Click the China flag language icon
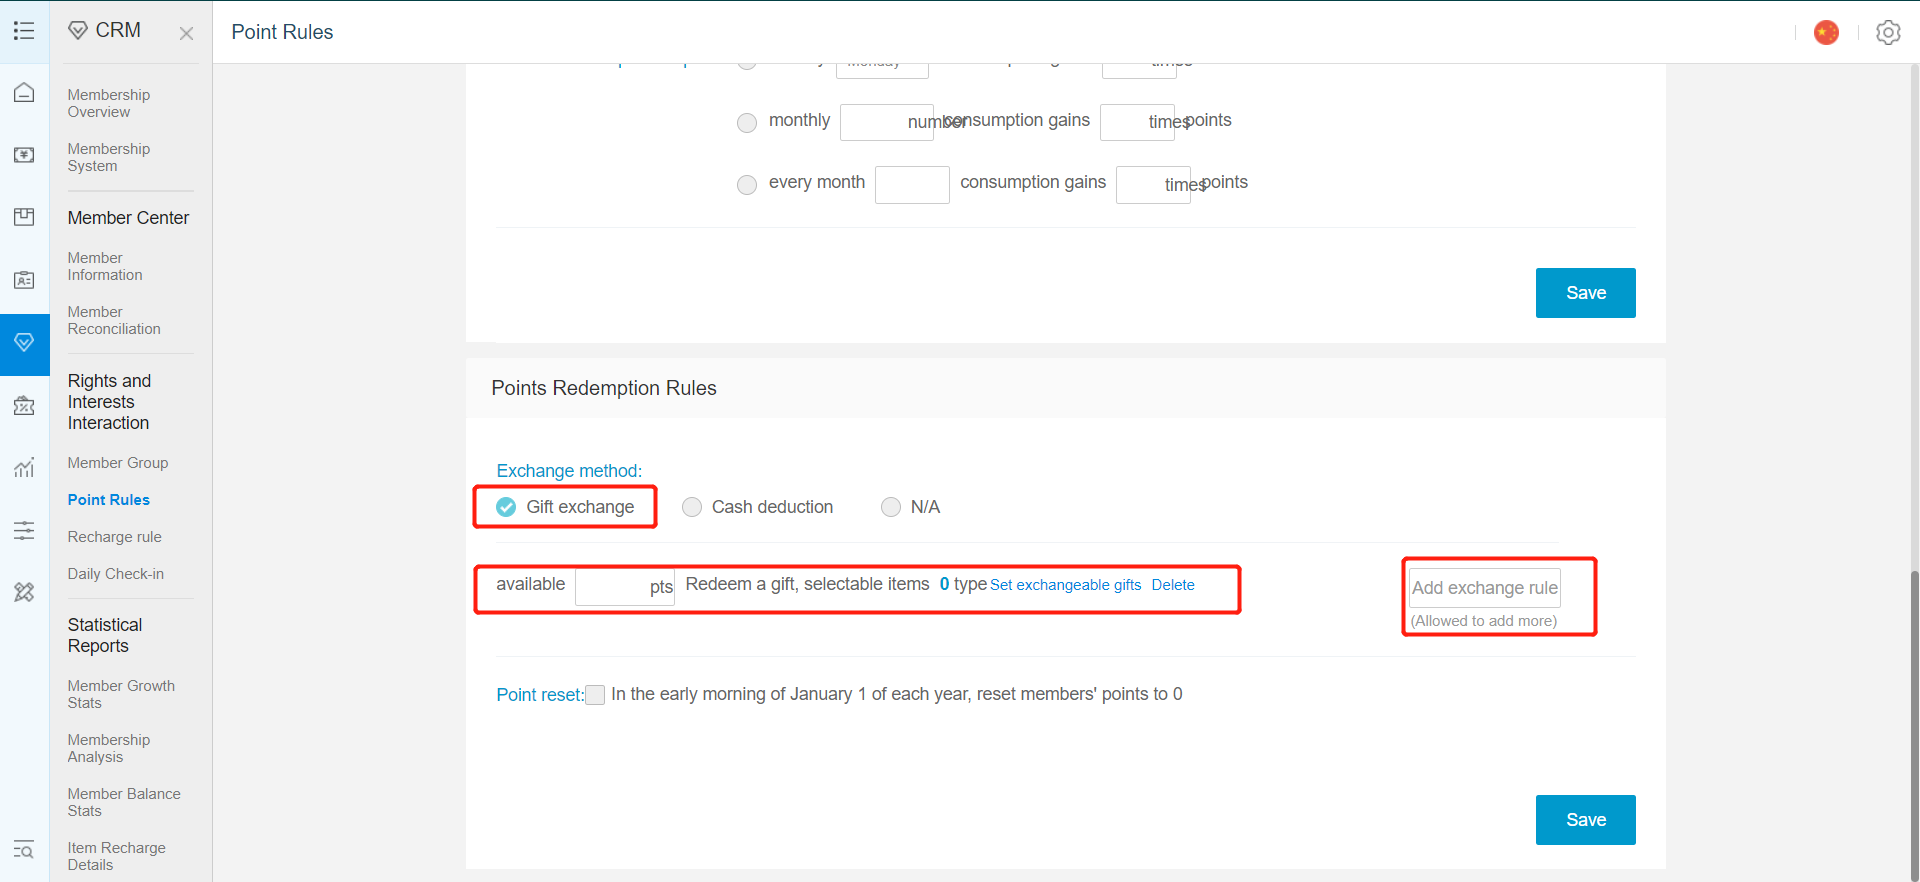1920x882 pixels. point(1826,32)
